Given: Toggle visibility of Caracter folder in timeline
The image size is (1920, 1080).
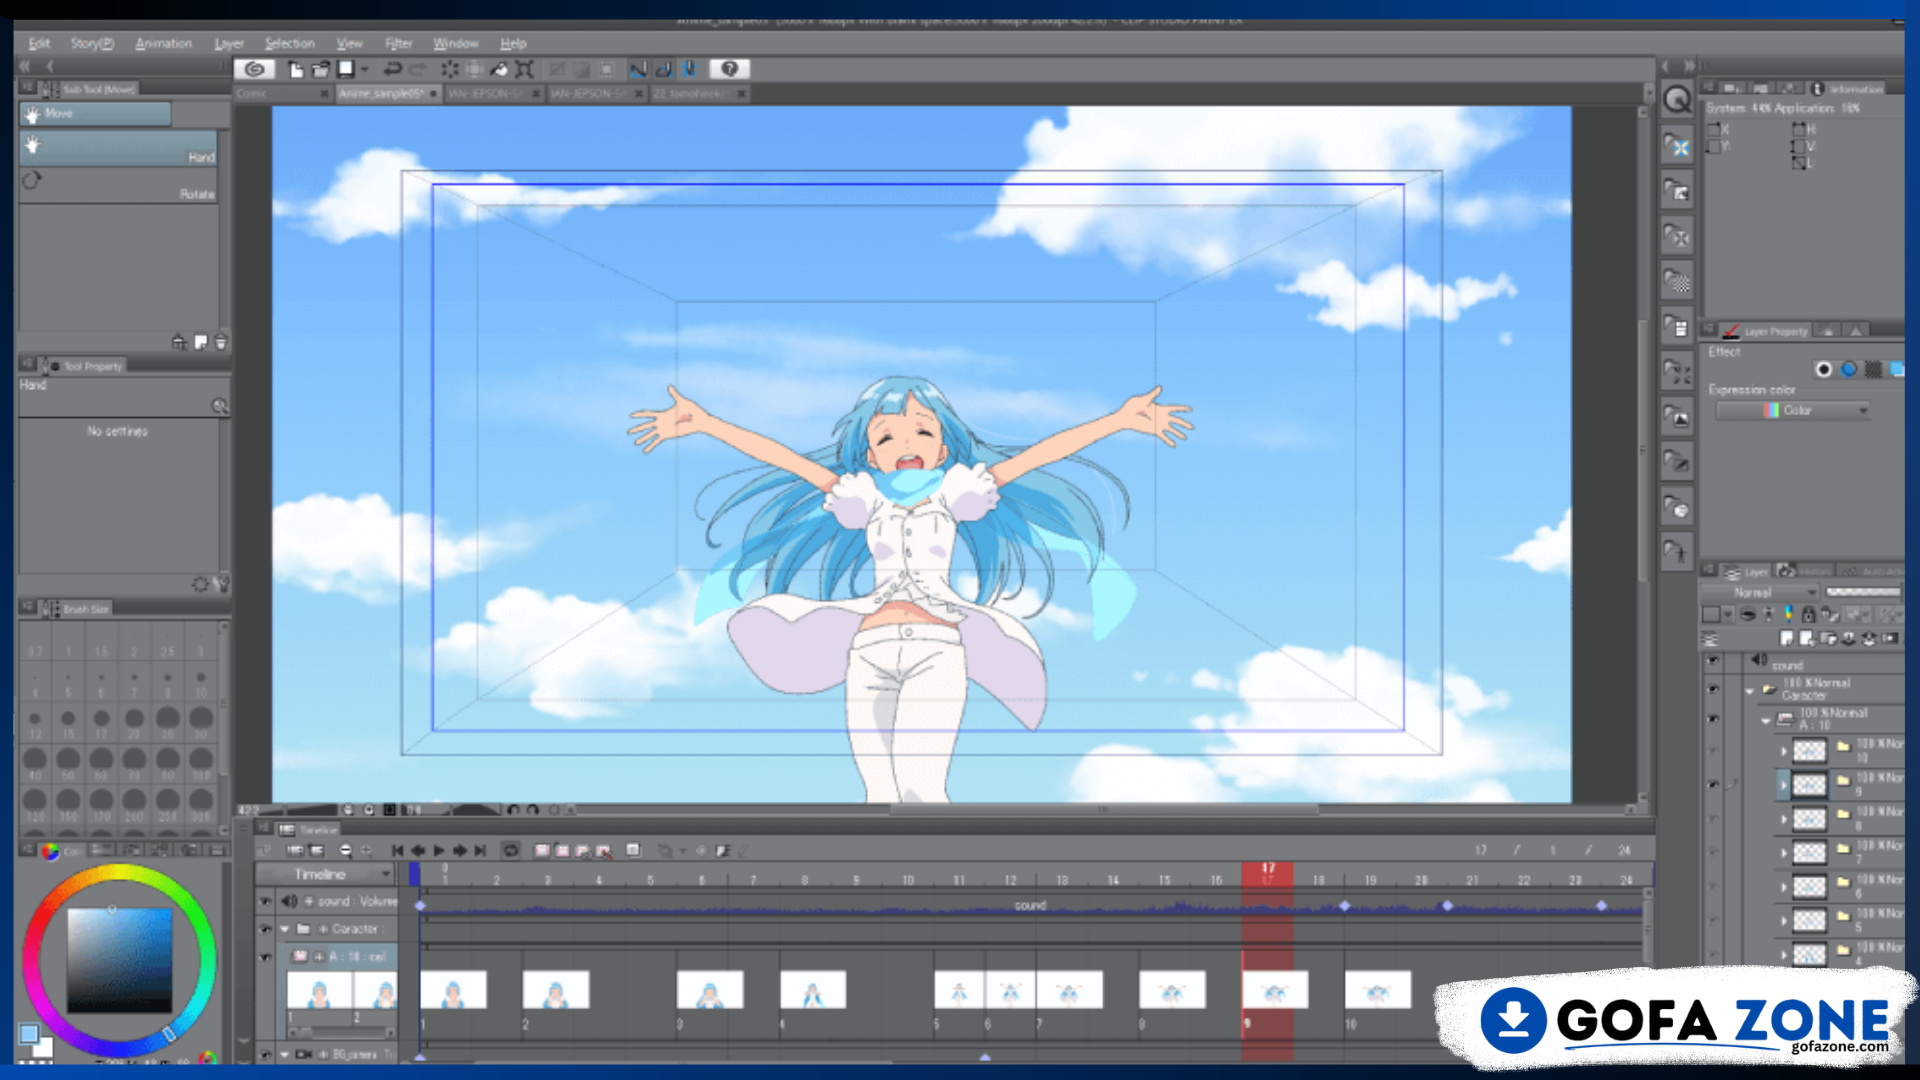Looking at the screenshot, I should (x=265, y=929).
